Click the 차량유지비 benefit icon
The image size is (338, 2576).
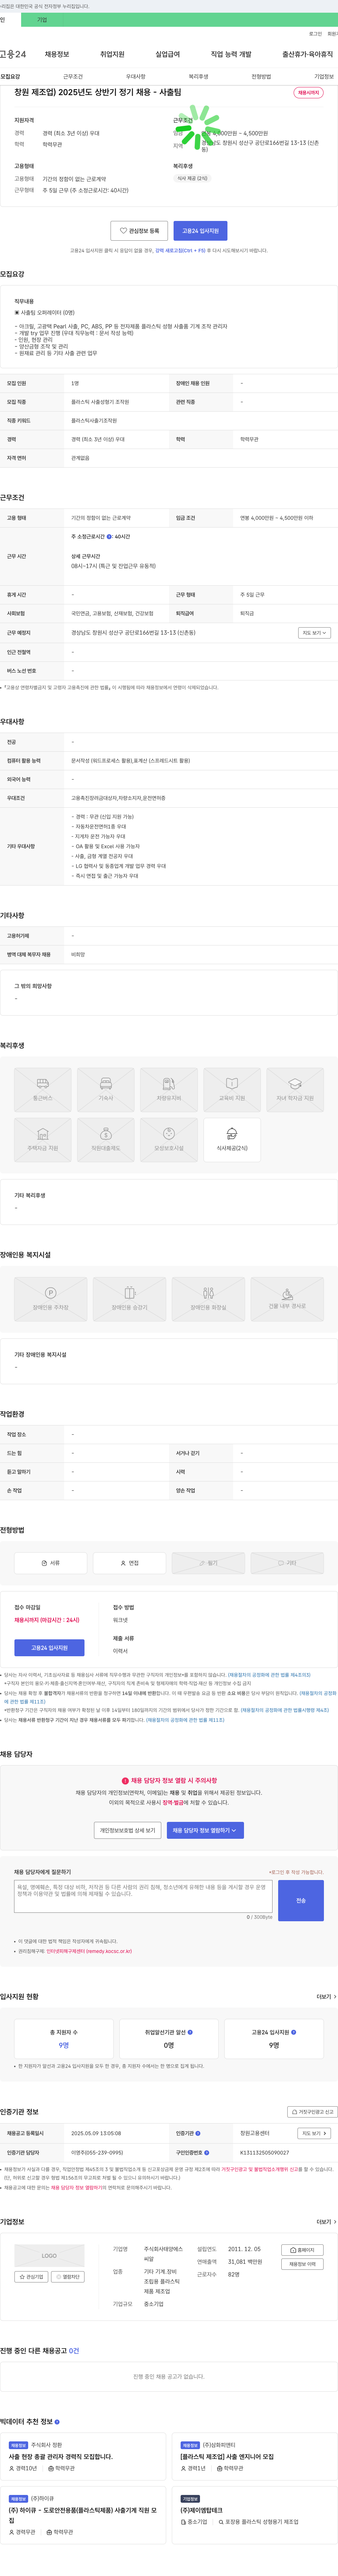[x=169, y=1090]
